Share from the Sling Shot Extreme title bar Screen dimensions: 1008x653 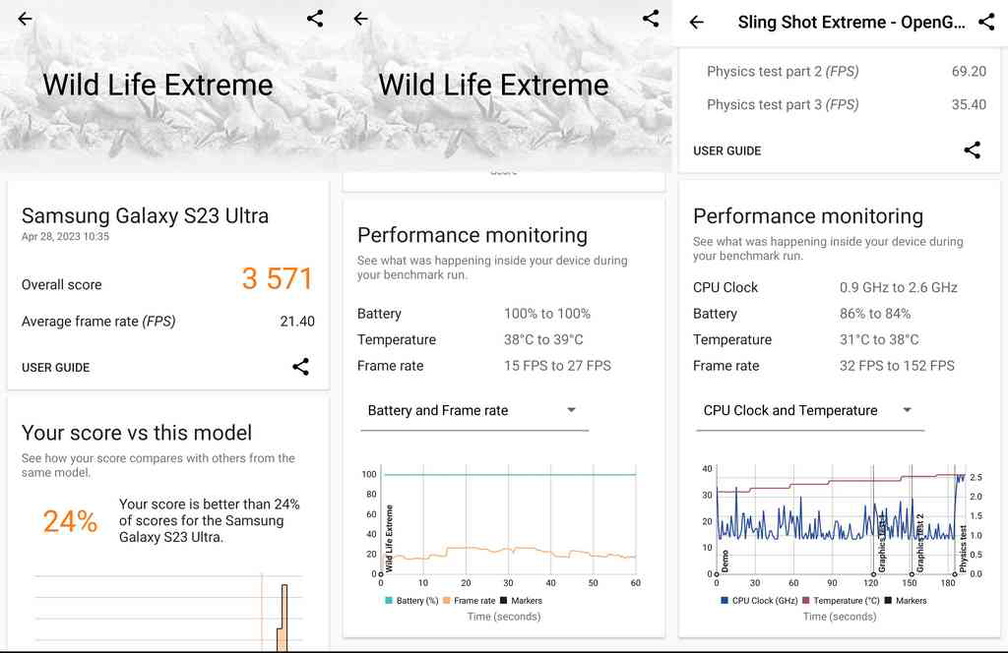(x=987, y=22)
